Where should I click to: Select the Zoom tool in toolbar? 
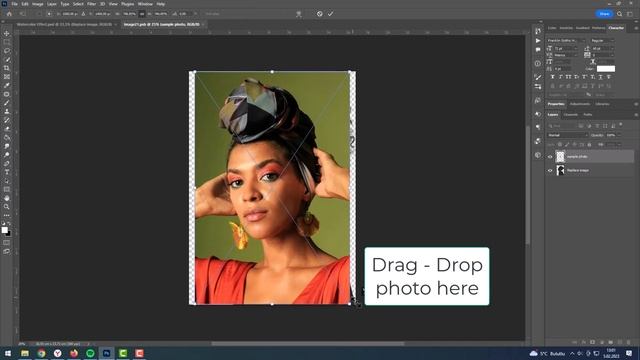tap(7, 207)
